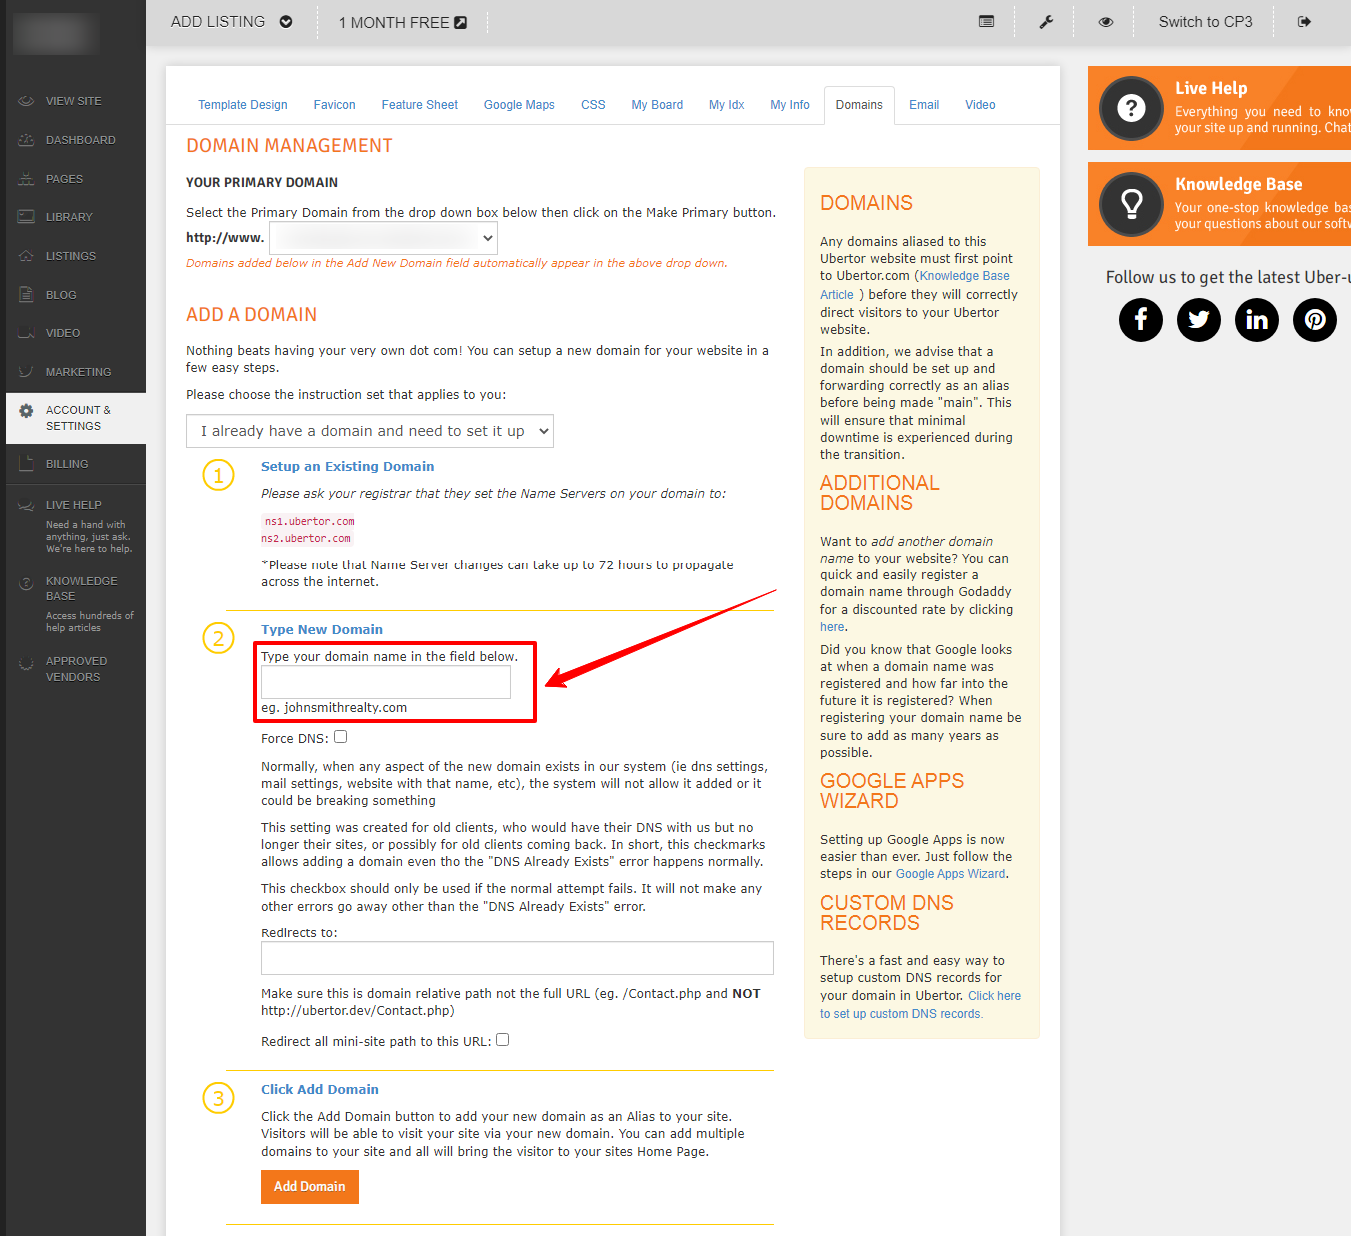Image resolution: width=1351 pixels, height=1236 pixels.
Task: Click the logout arrow icon at top right
Action: point(1304,22)
